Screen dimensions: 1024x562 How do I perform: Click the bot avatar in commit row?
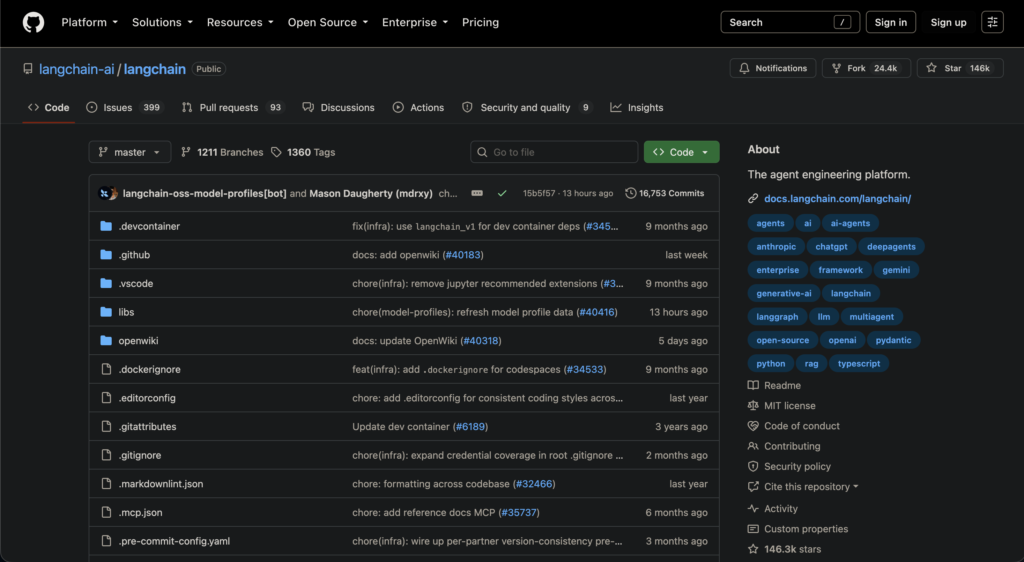click(104, 193)
